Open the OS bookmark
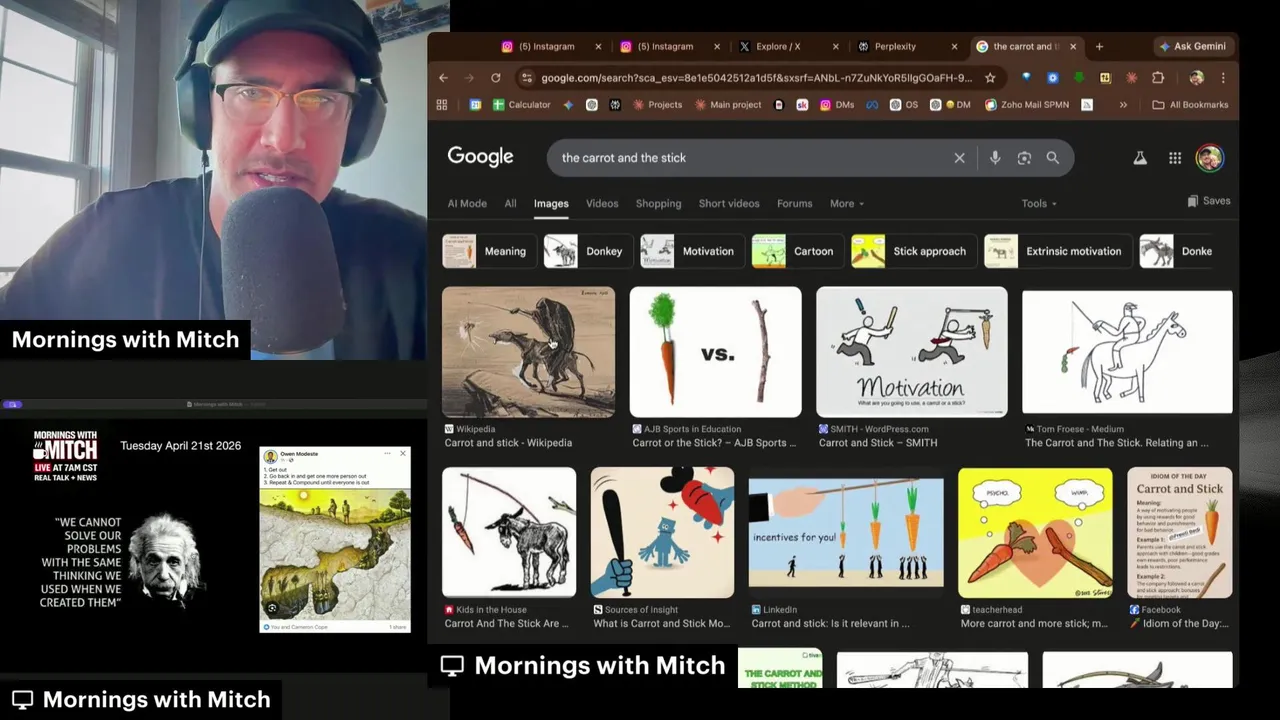The image size is (1280, 720). point(904,104)
